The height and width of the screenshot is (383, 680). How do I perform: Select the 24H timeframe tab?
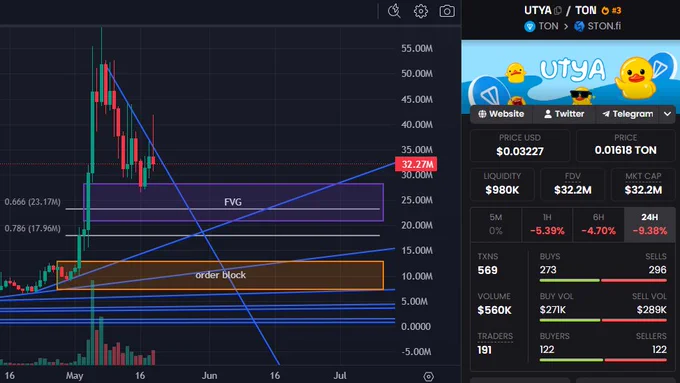649,224
